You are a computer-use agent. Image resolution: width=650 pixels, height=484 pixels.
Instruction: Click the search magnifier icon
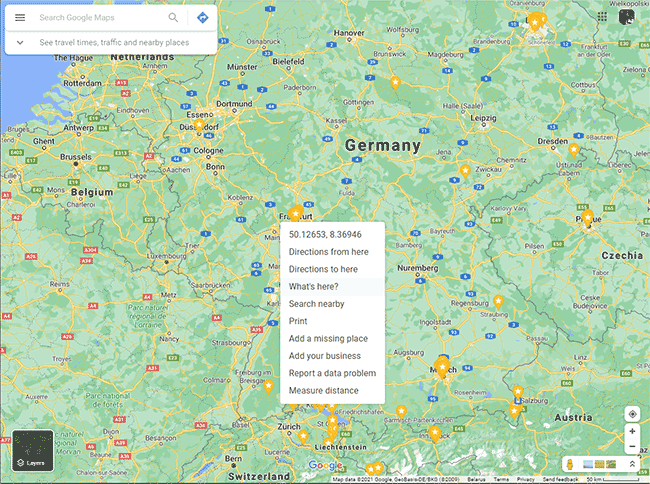click(173, 17)
